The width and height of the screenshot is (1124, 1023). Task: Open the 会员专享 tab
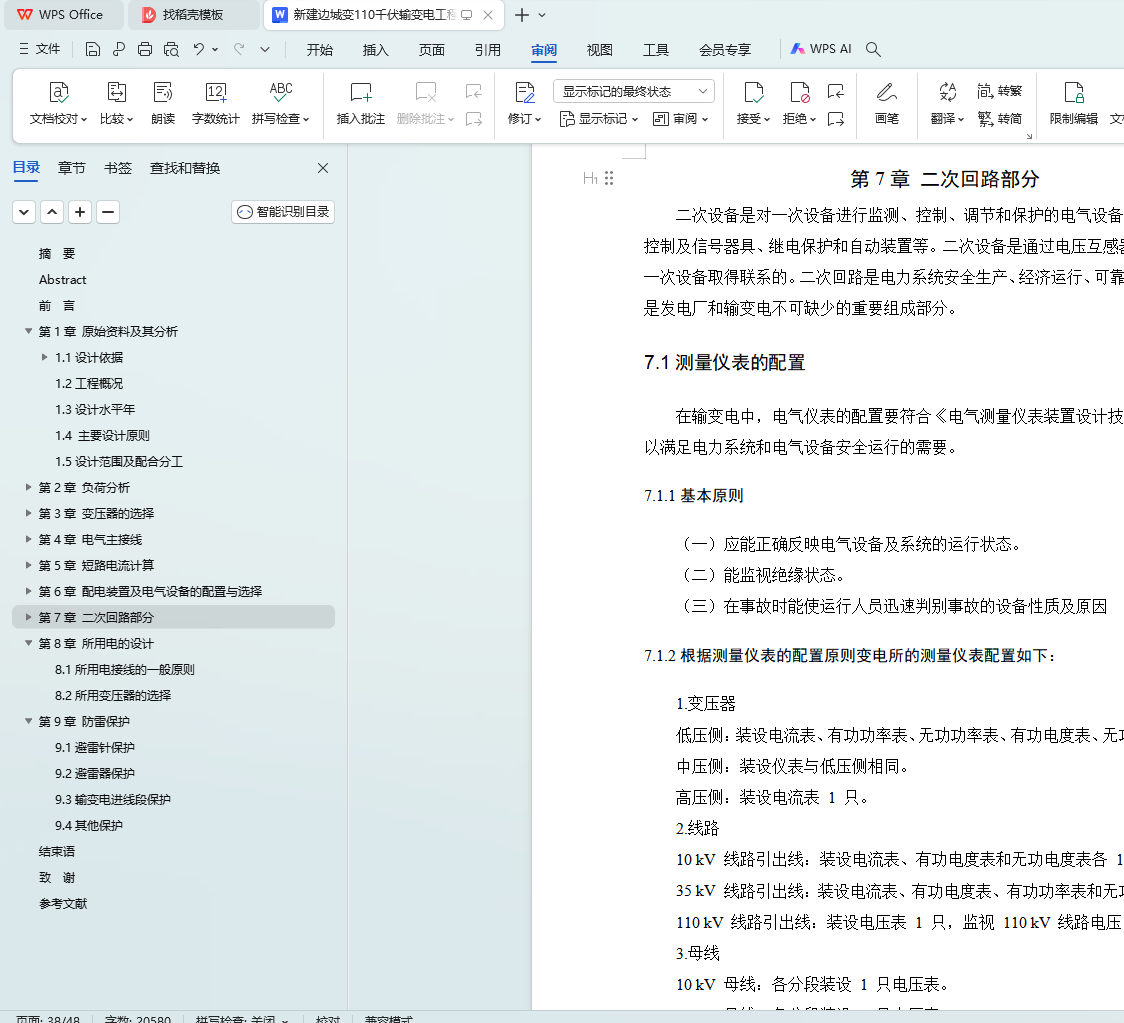pos(725,49)
